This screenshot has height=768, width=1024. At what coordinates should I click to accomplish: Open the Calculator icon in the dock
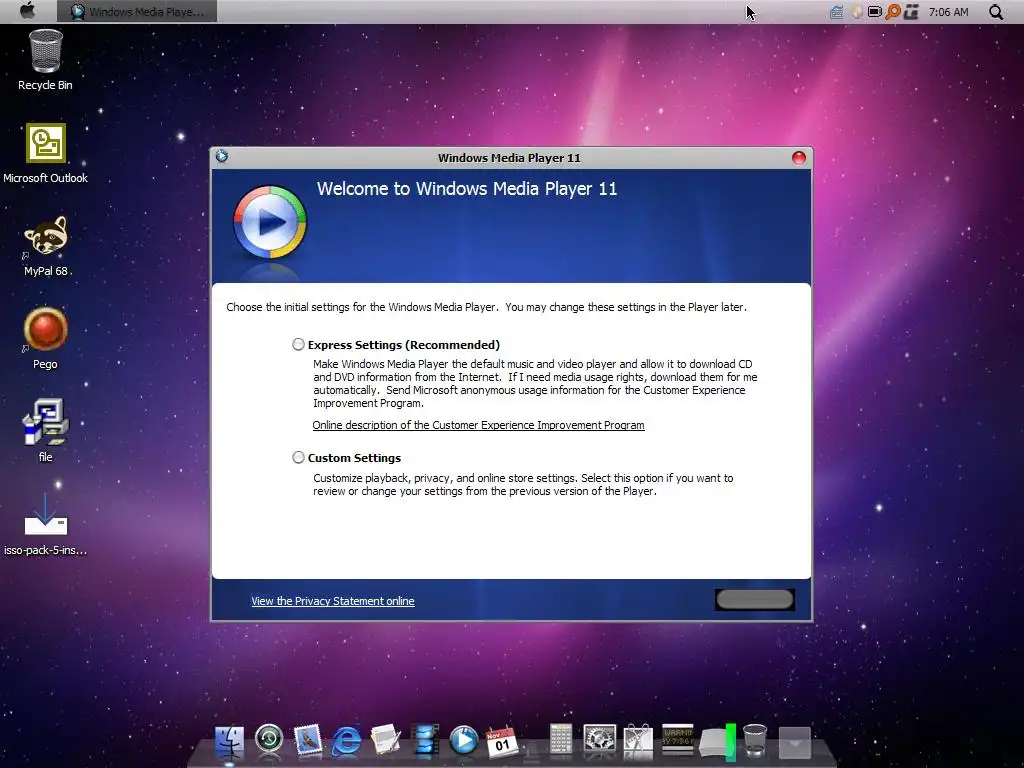coord(560,741)
